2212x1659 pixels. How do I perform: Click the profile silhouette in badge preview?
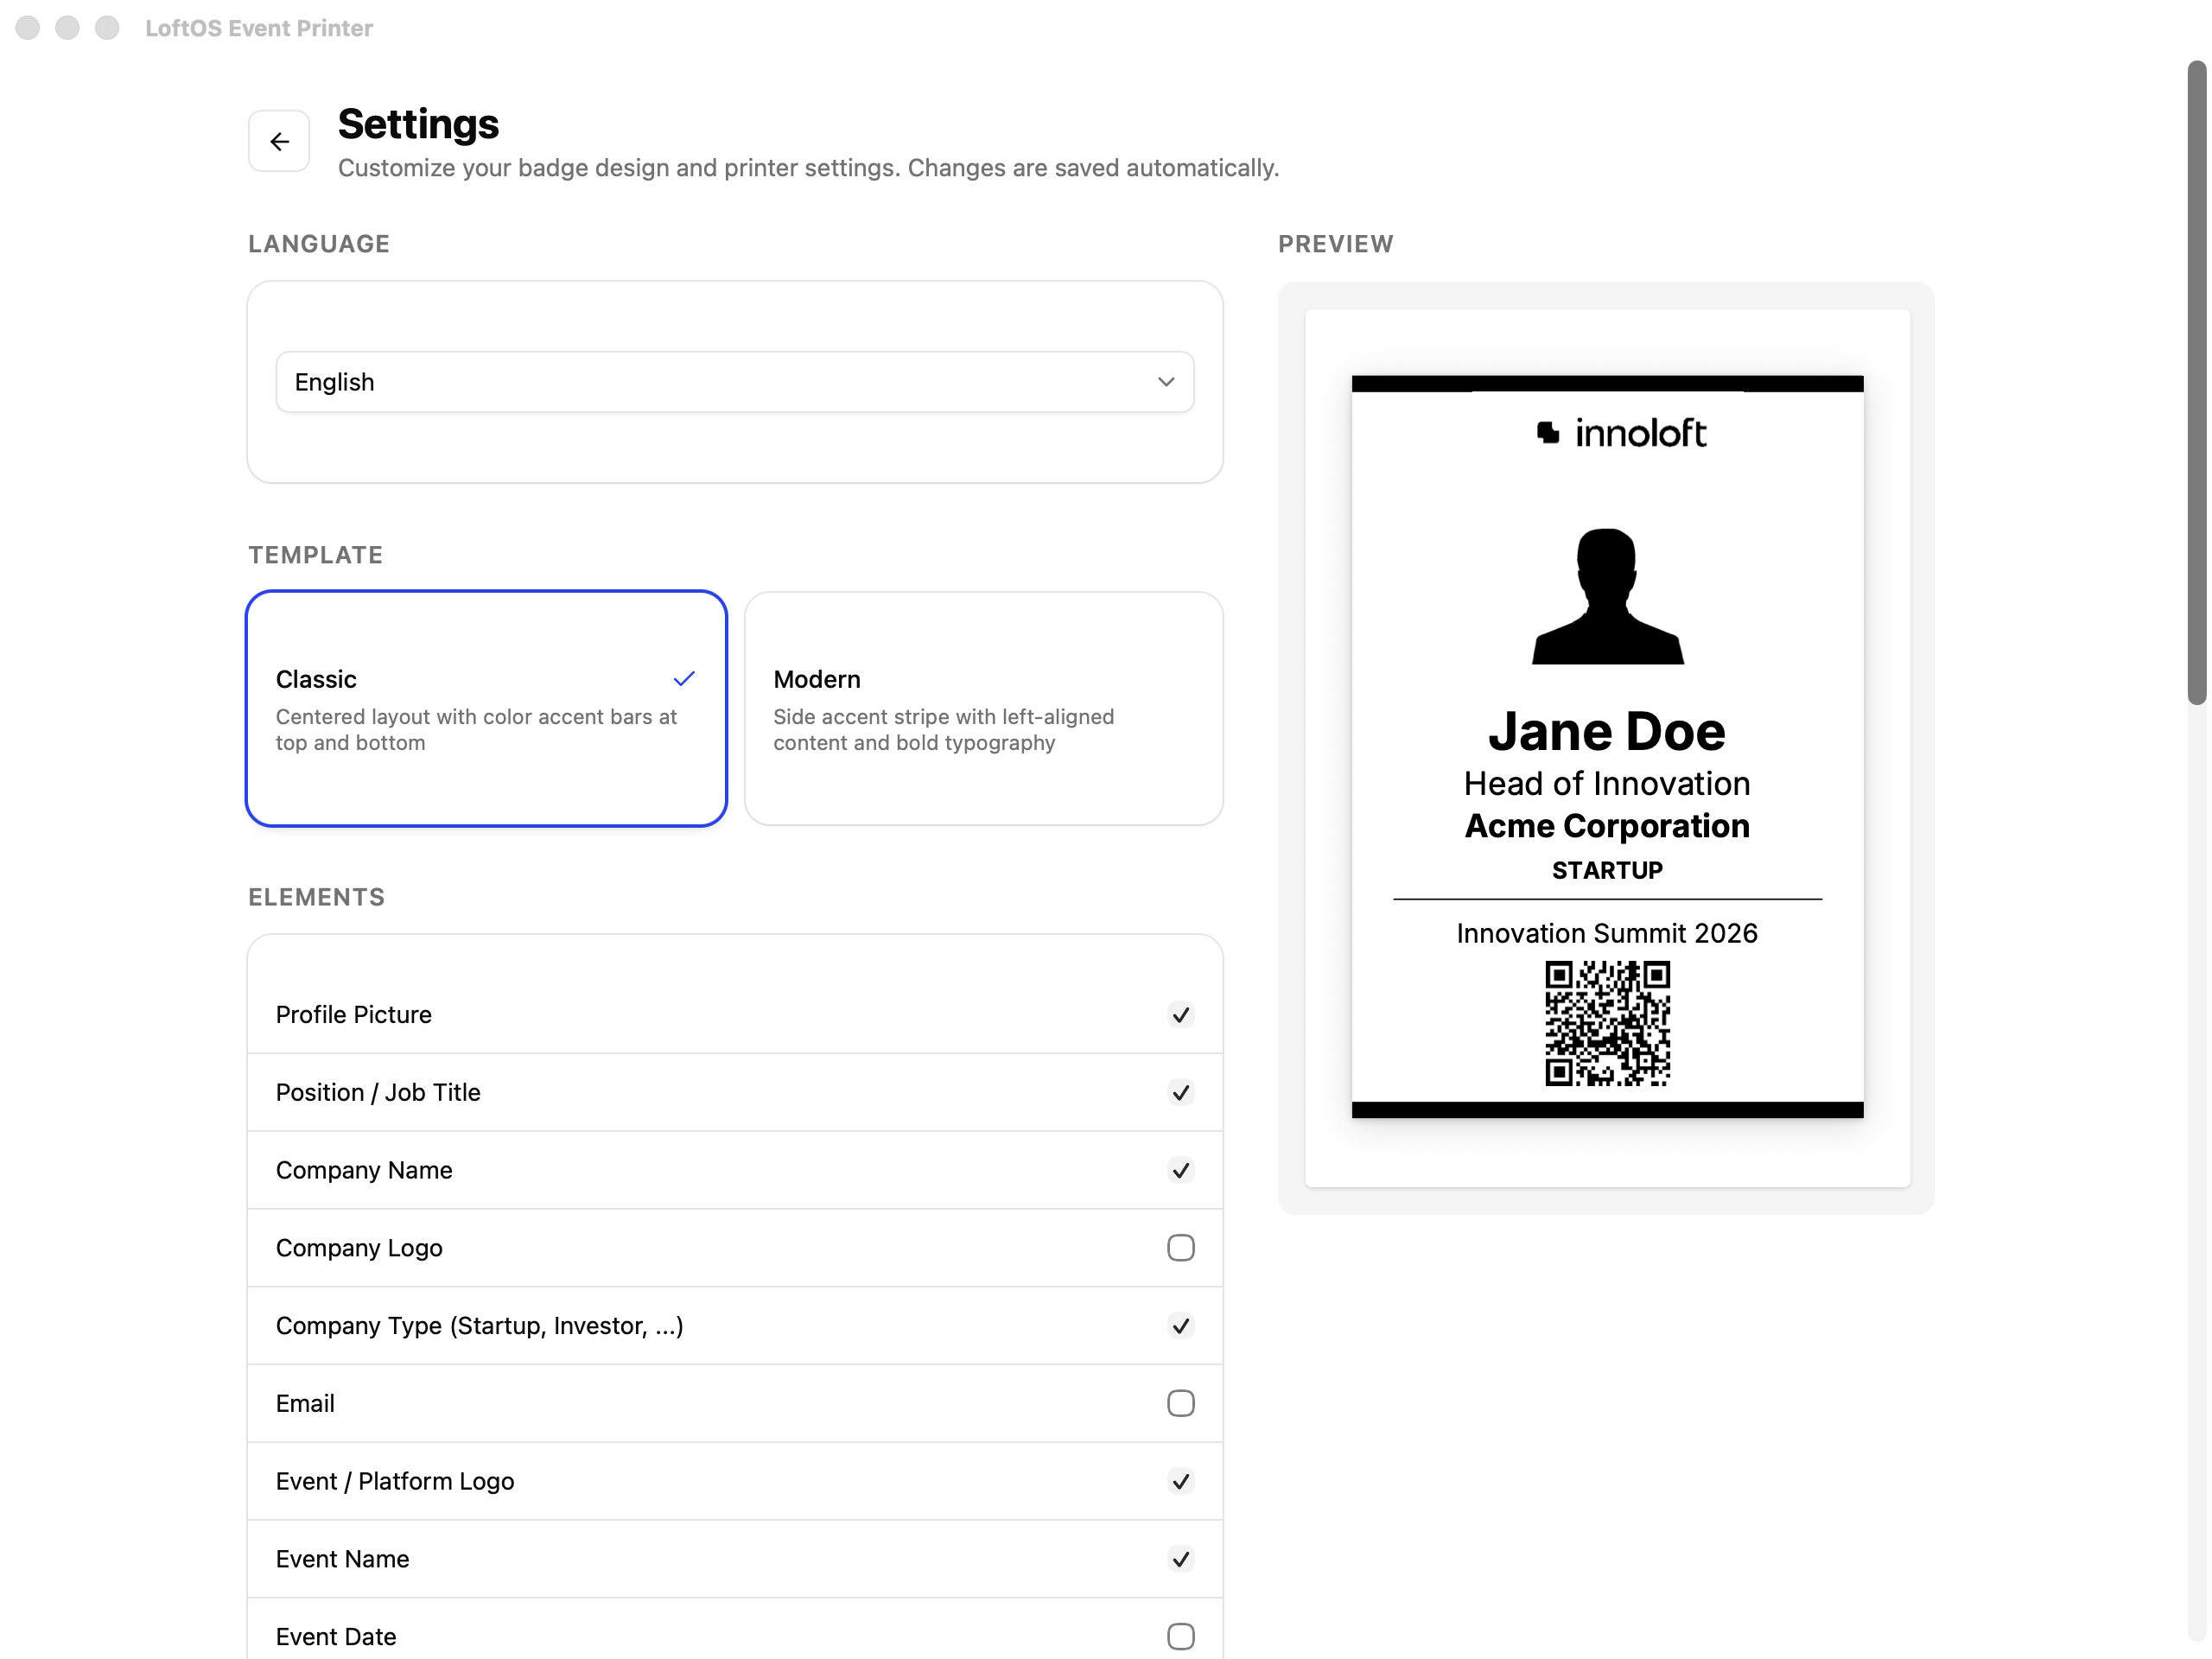(1608, 596)
